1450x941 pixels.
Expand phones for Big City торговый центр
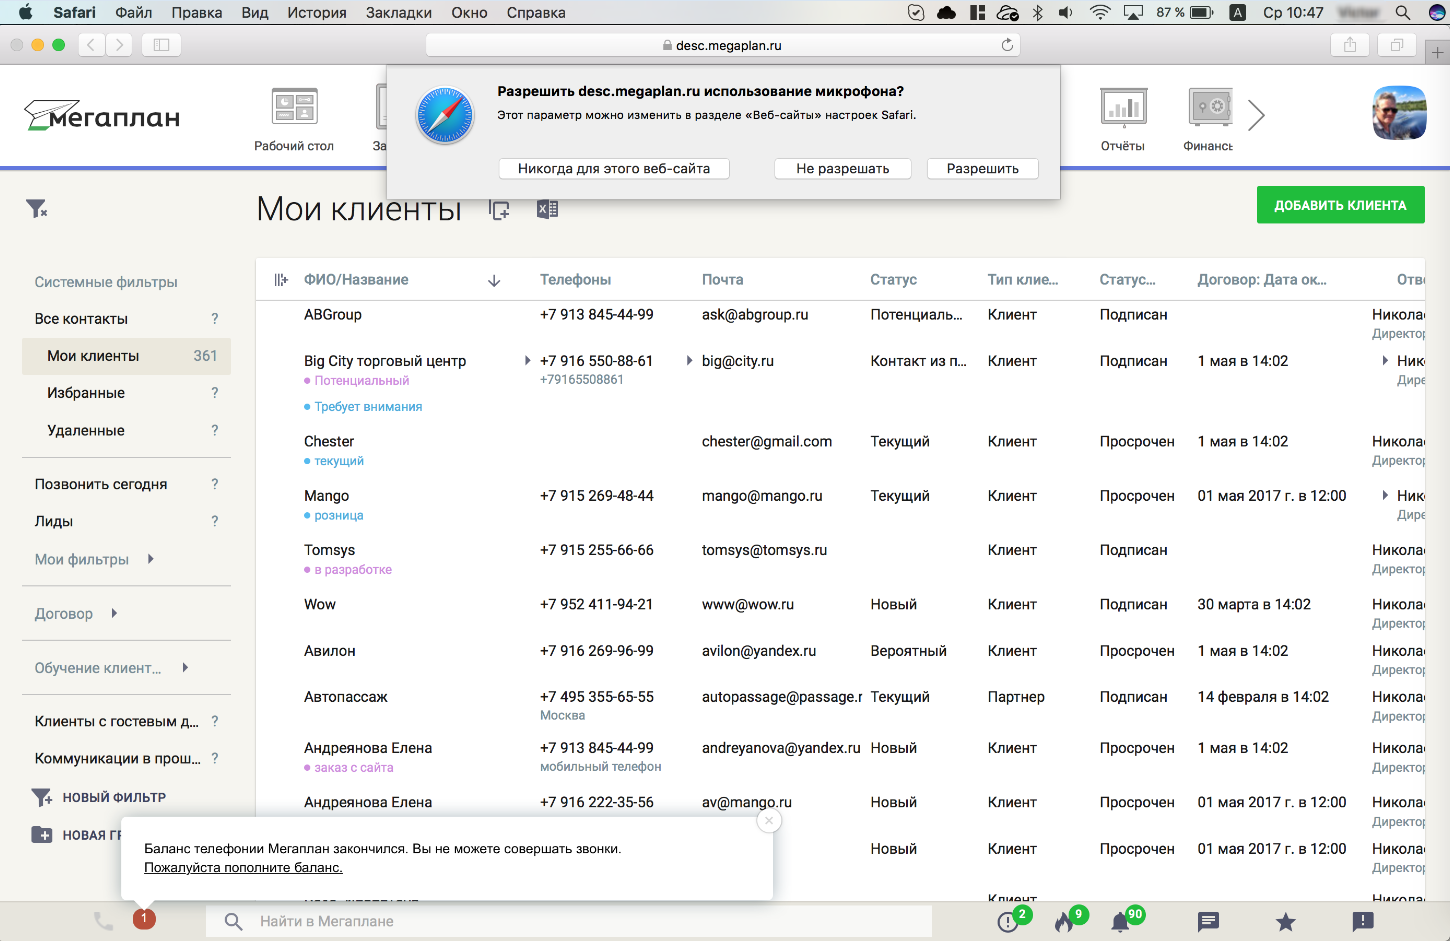[x=528, y=361]
